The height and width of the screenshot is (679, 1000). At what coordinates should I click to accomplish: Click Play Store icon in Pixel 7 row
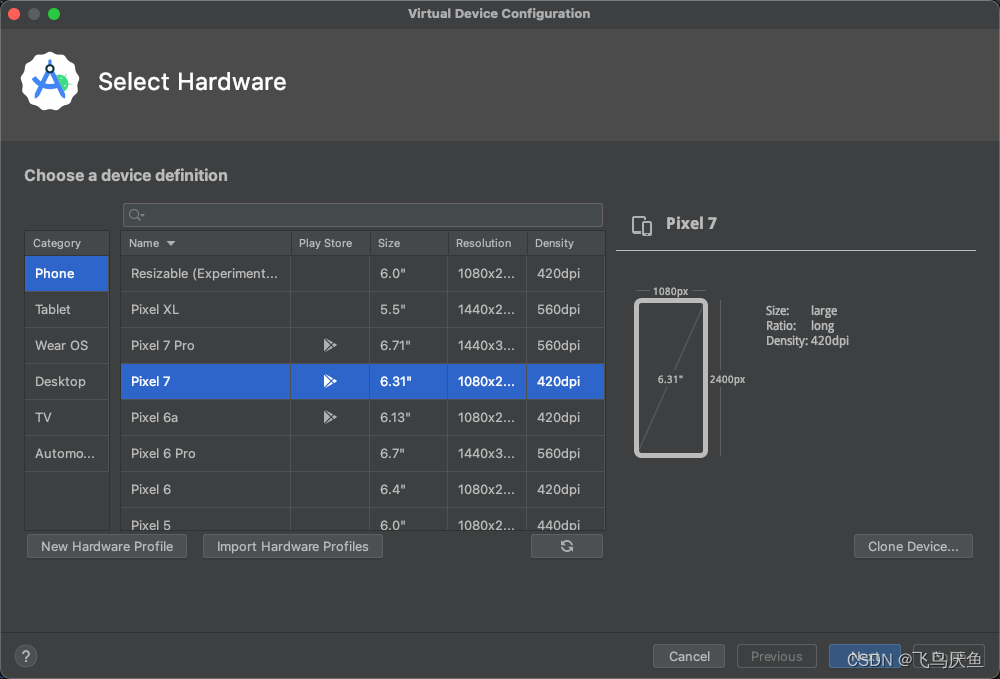330,381
